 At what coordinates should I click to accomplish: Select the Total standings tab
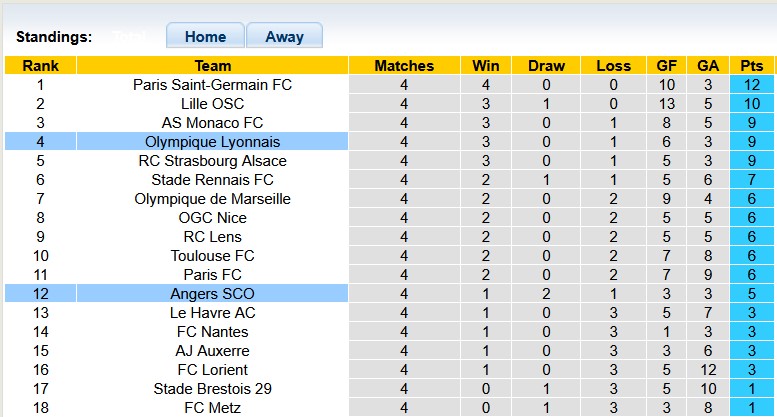click(x=129, y=36)
